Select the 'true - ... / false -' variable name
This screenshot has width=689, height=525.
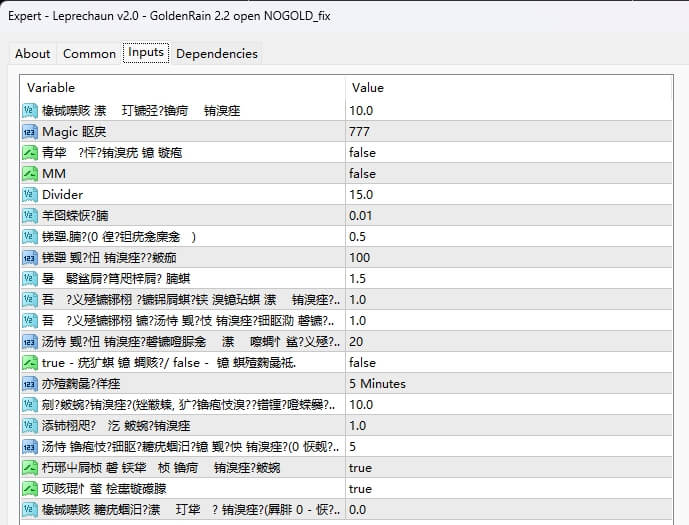pyautogui.click(x=169, y=363)
